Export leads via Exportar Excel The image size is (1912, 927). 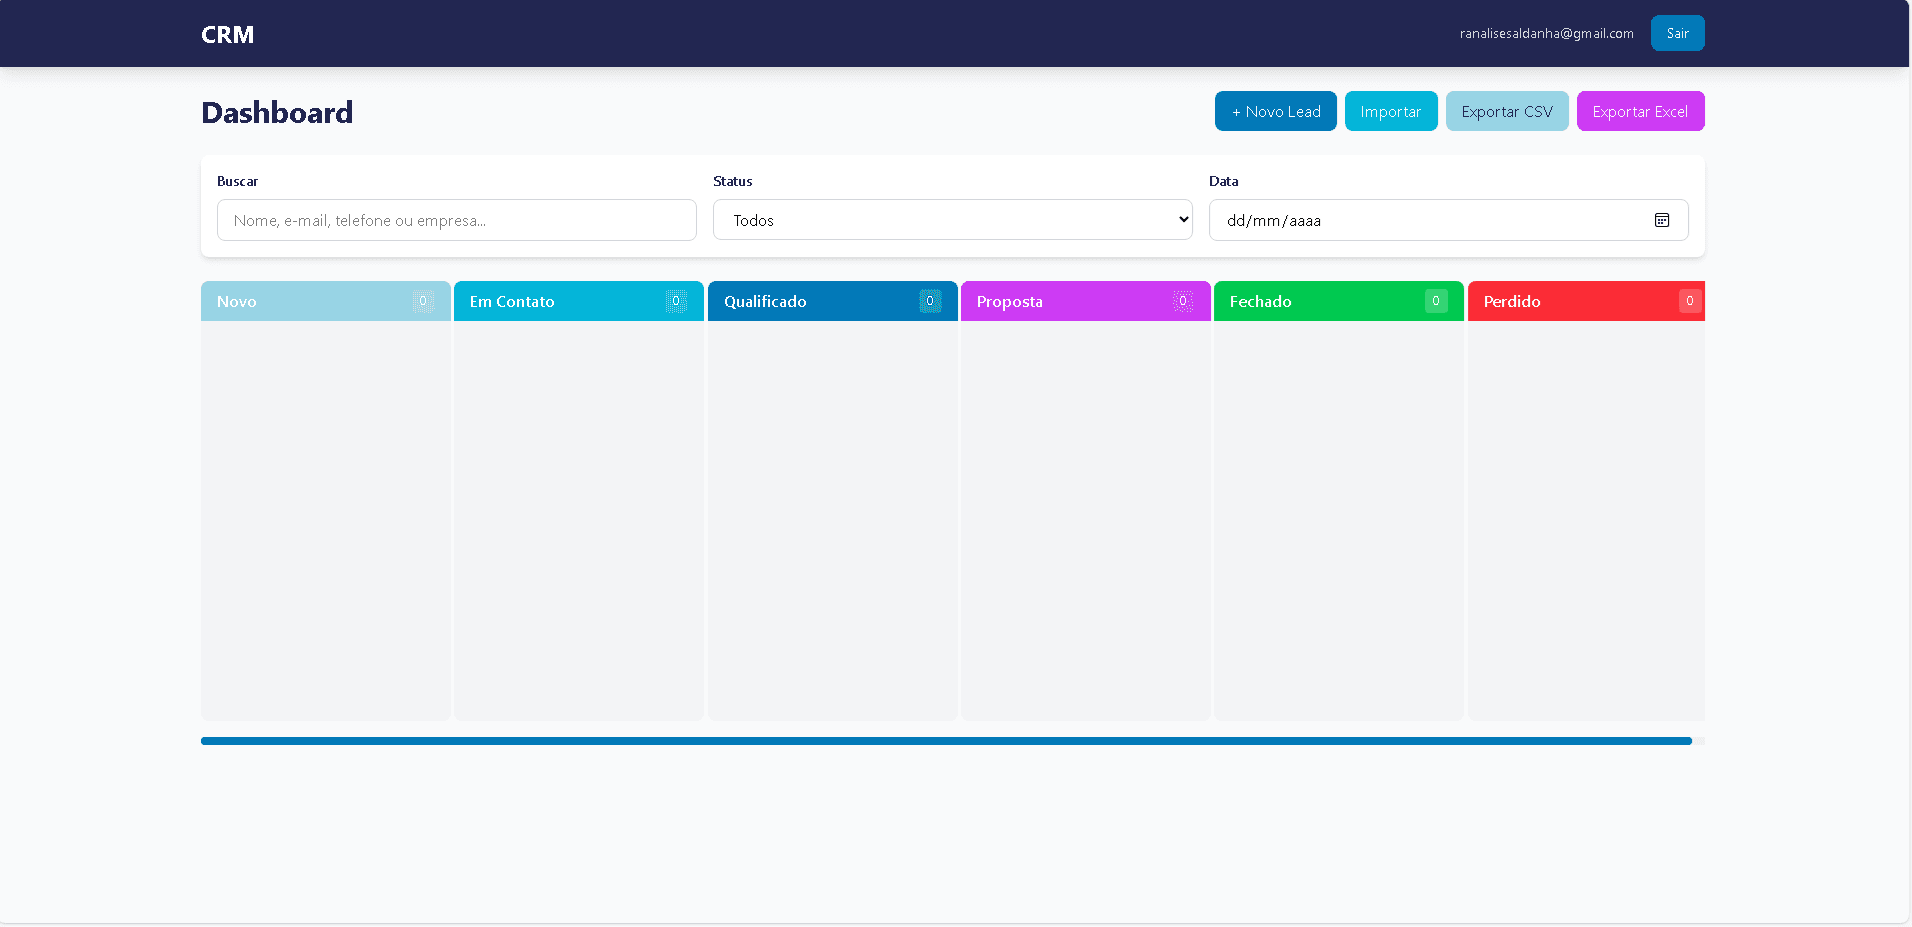pos(1640,111)
